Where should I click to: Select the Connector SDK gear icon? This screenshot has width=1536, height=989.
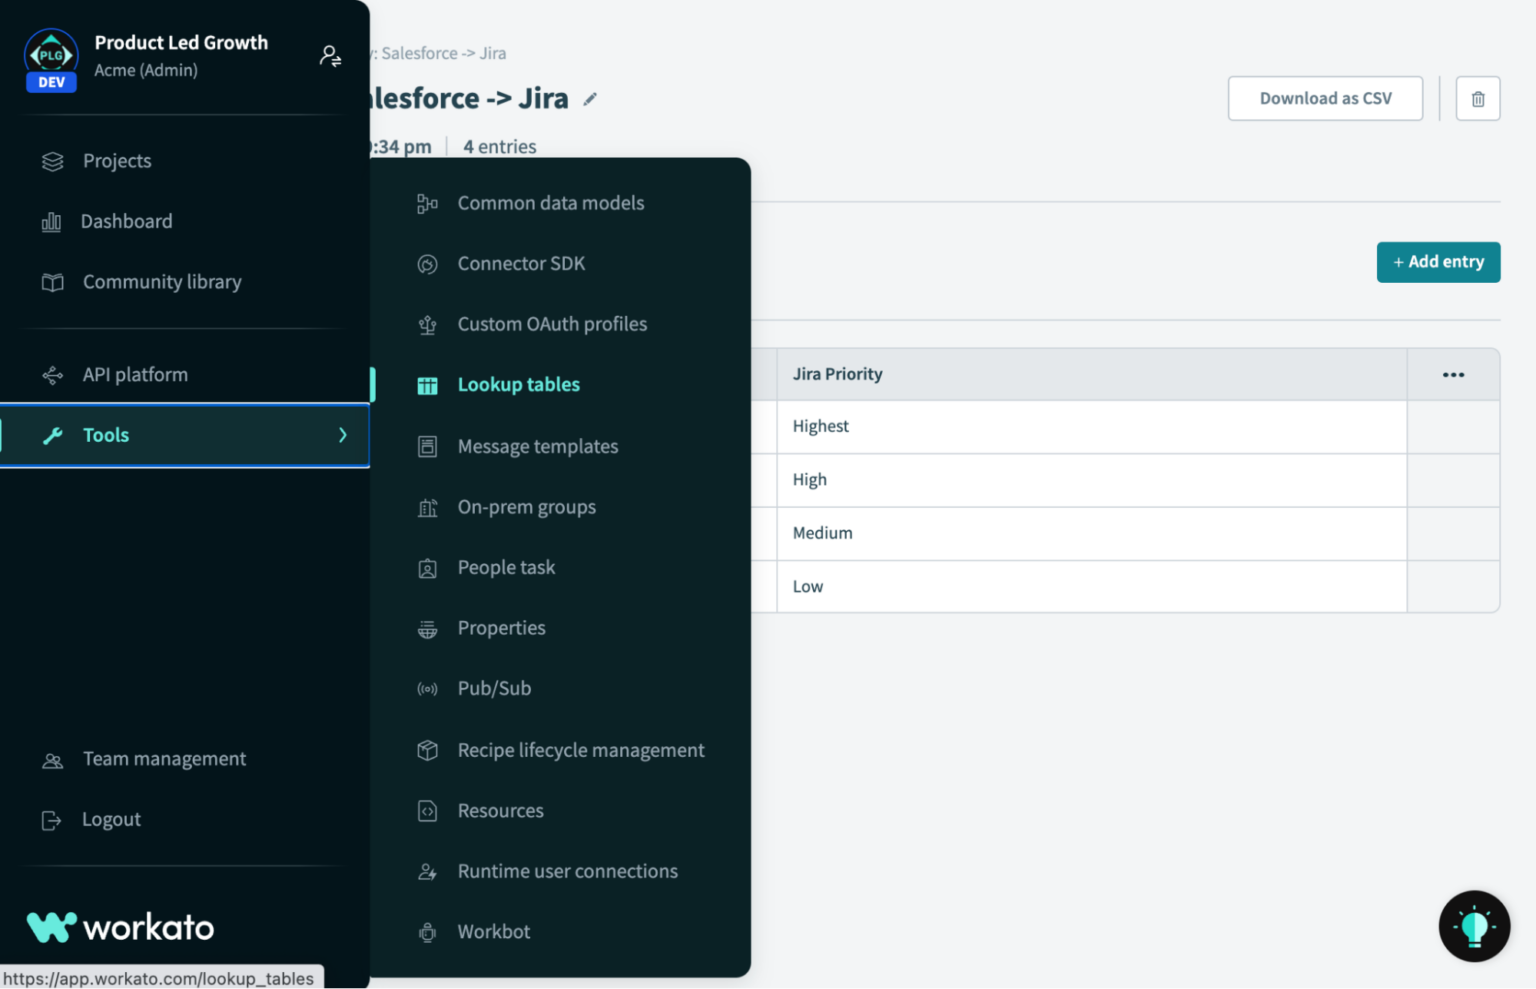coord(427,264)
